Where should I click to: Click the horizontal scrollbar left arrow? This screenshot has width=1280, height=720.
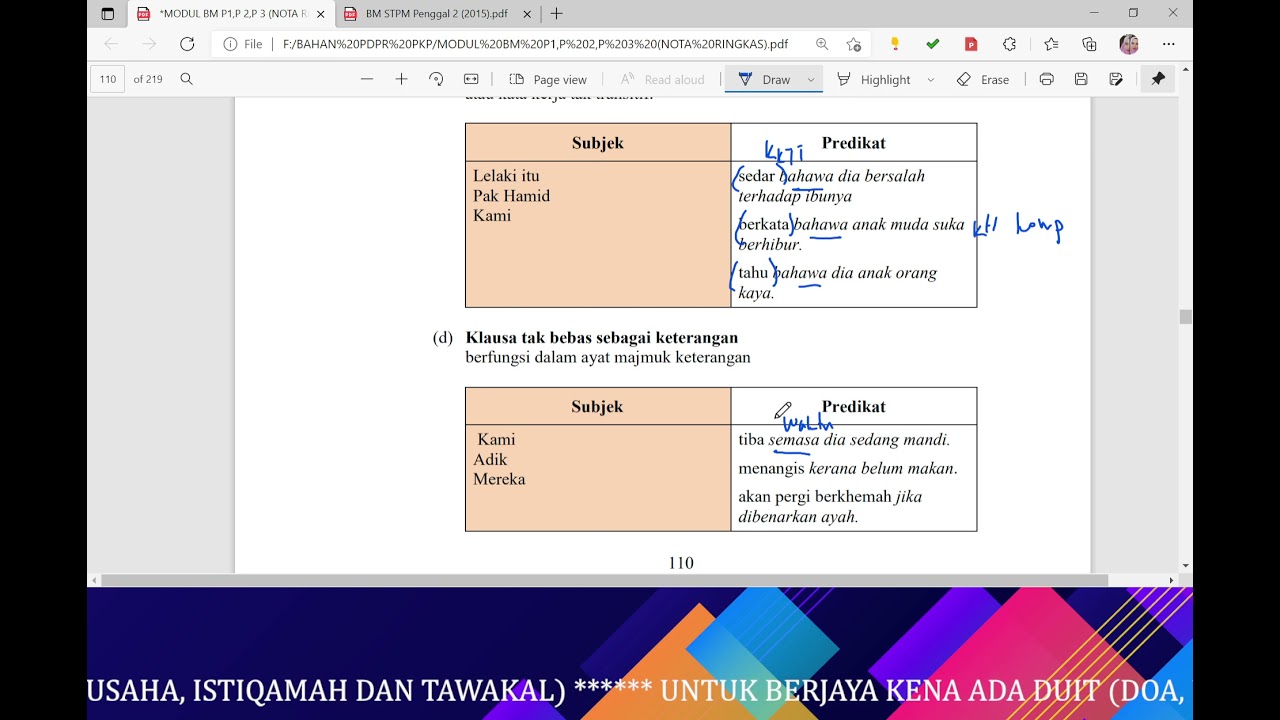click(94, 580)
